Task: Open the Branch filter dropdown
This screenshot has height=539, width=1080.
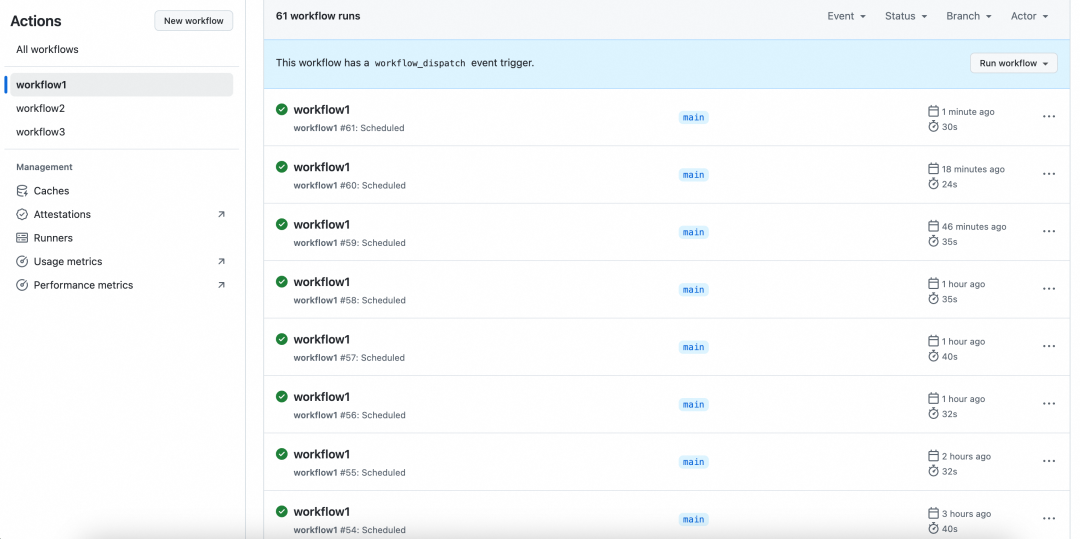Action: (x=968, y=16)
